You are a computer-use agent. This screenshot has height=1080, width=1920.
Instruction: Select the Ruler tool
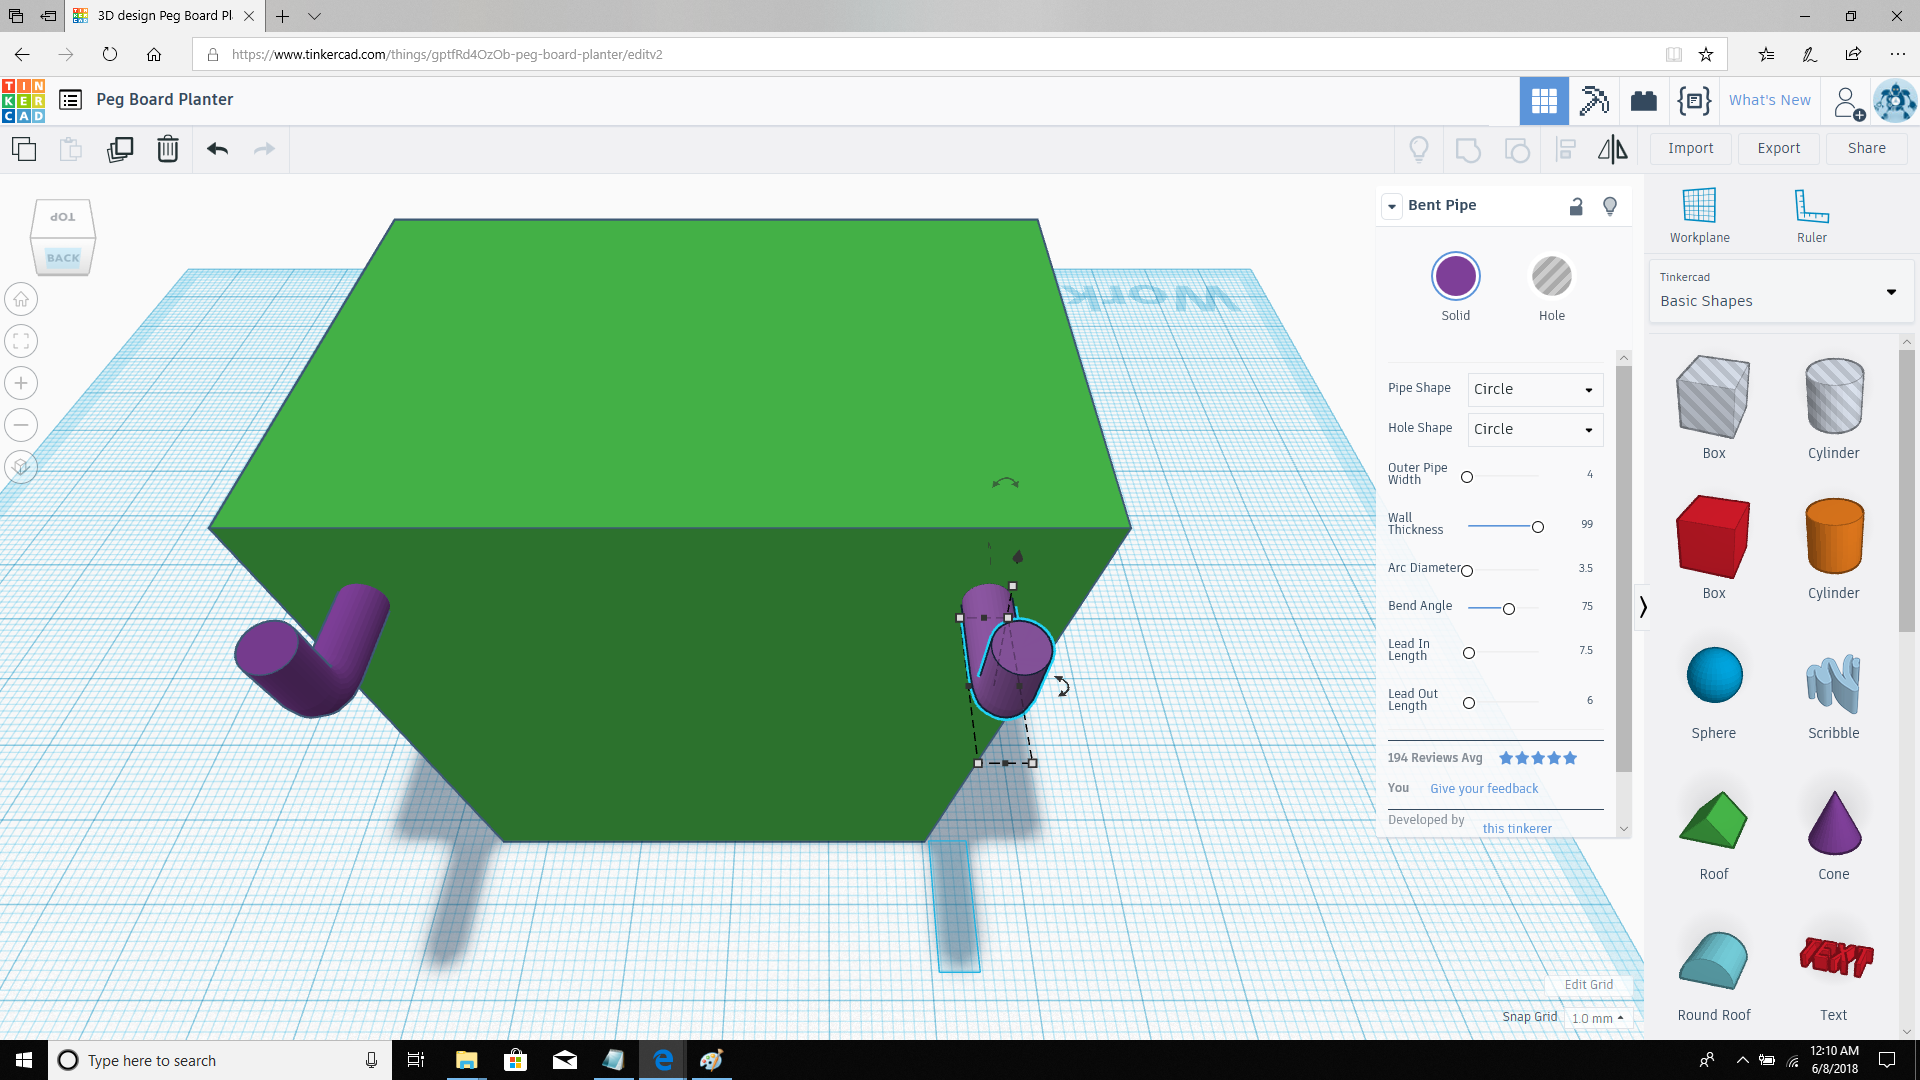1812,215
